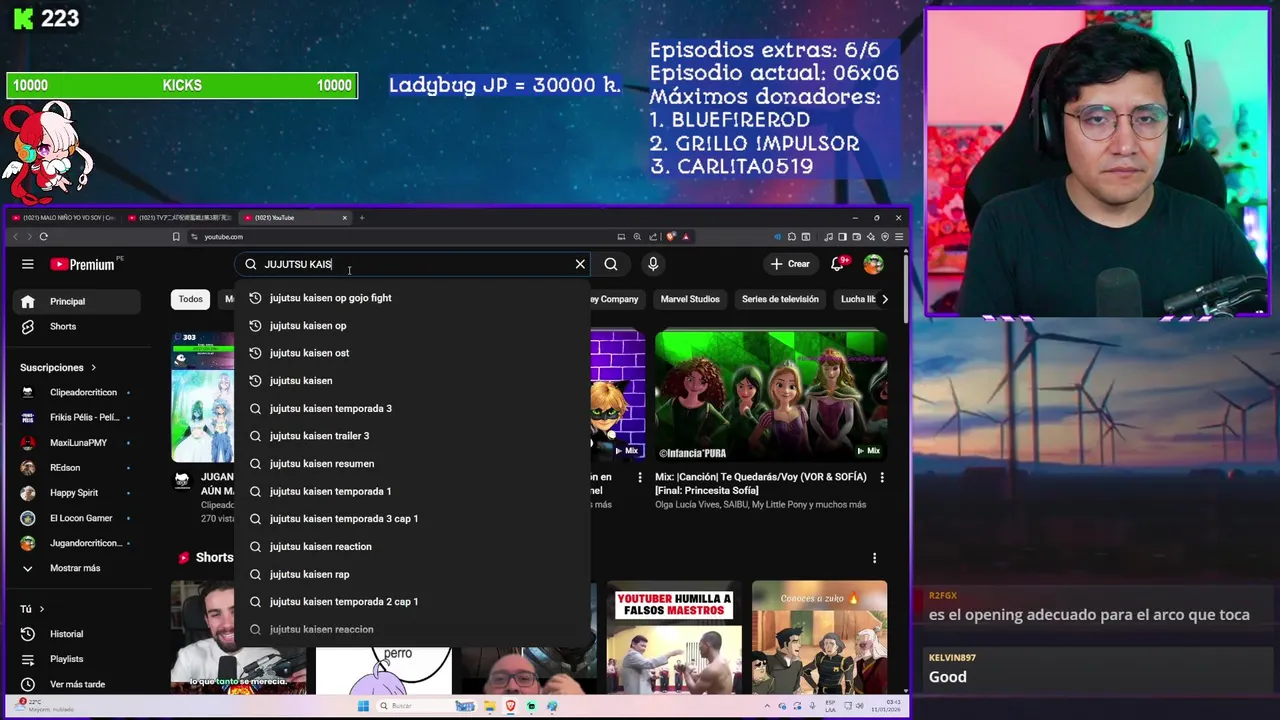Choose suggestion jujutsu kaisen op gojo fight
The width and height of the screenshot is (1280, 720).
click(x=412, y=298)
